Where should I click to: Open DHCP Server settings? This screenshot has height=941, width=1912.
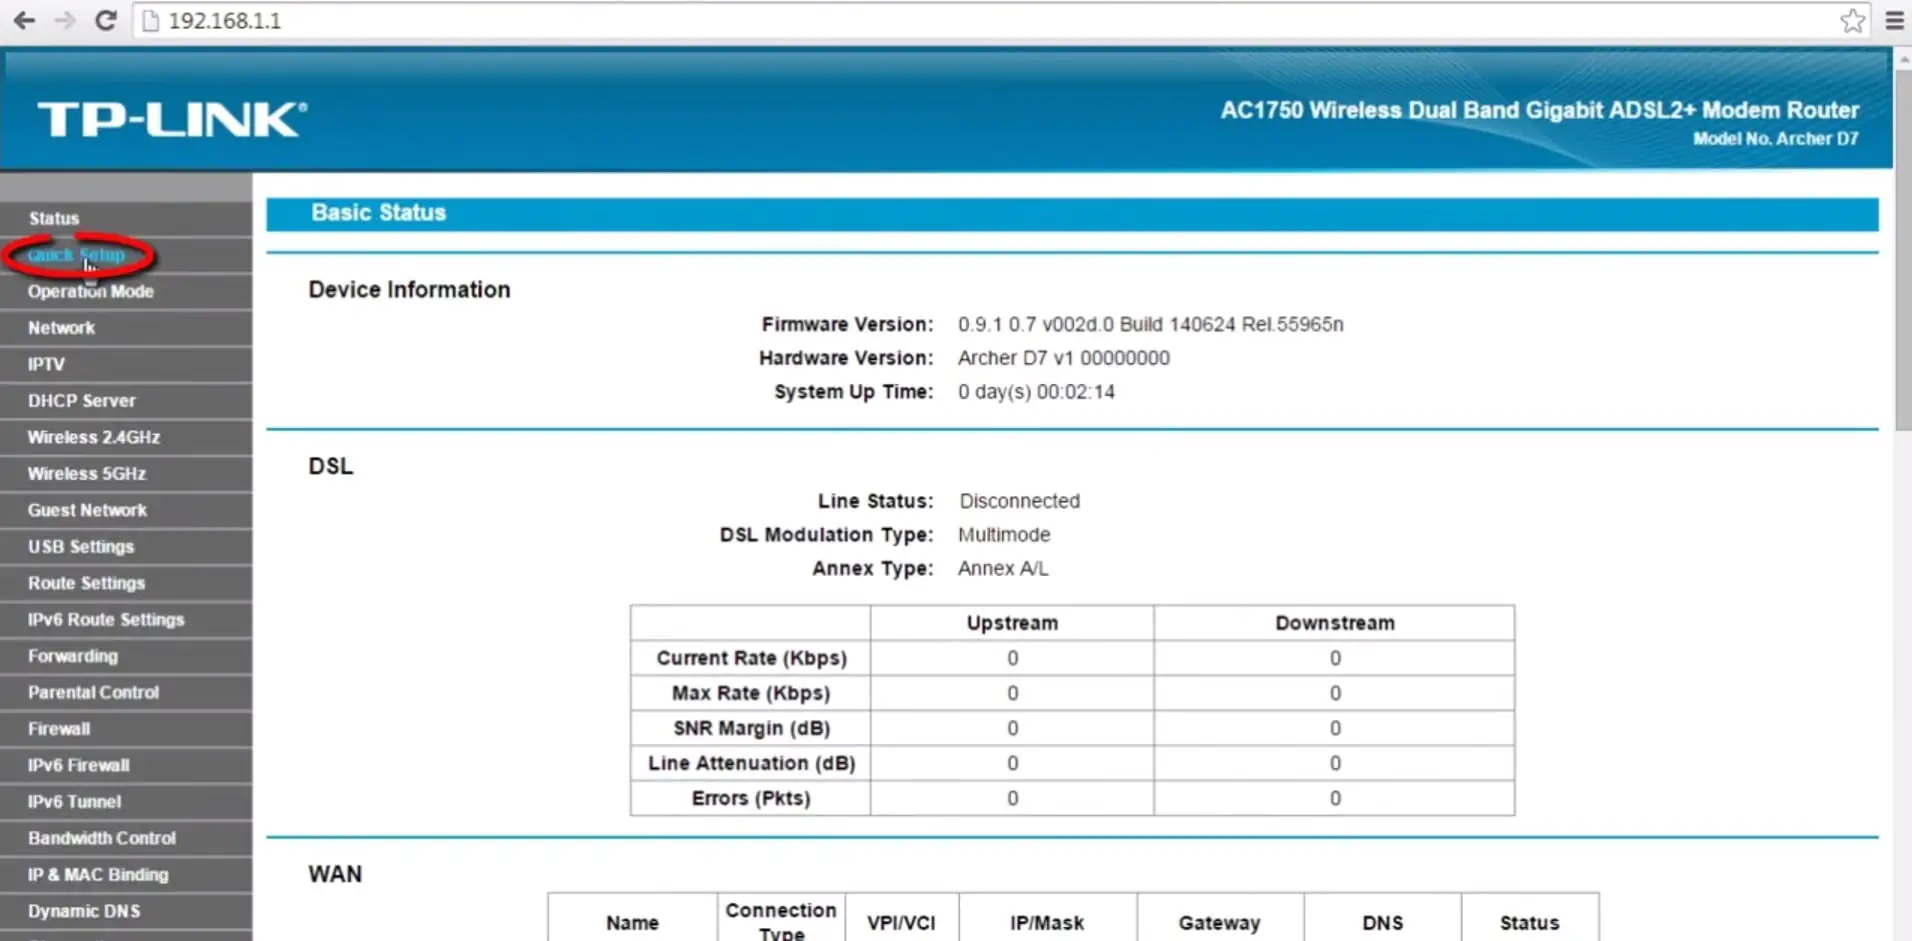pos(81,400)
